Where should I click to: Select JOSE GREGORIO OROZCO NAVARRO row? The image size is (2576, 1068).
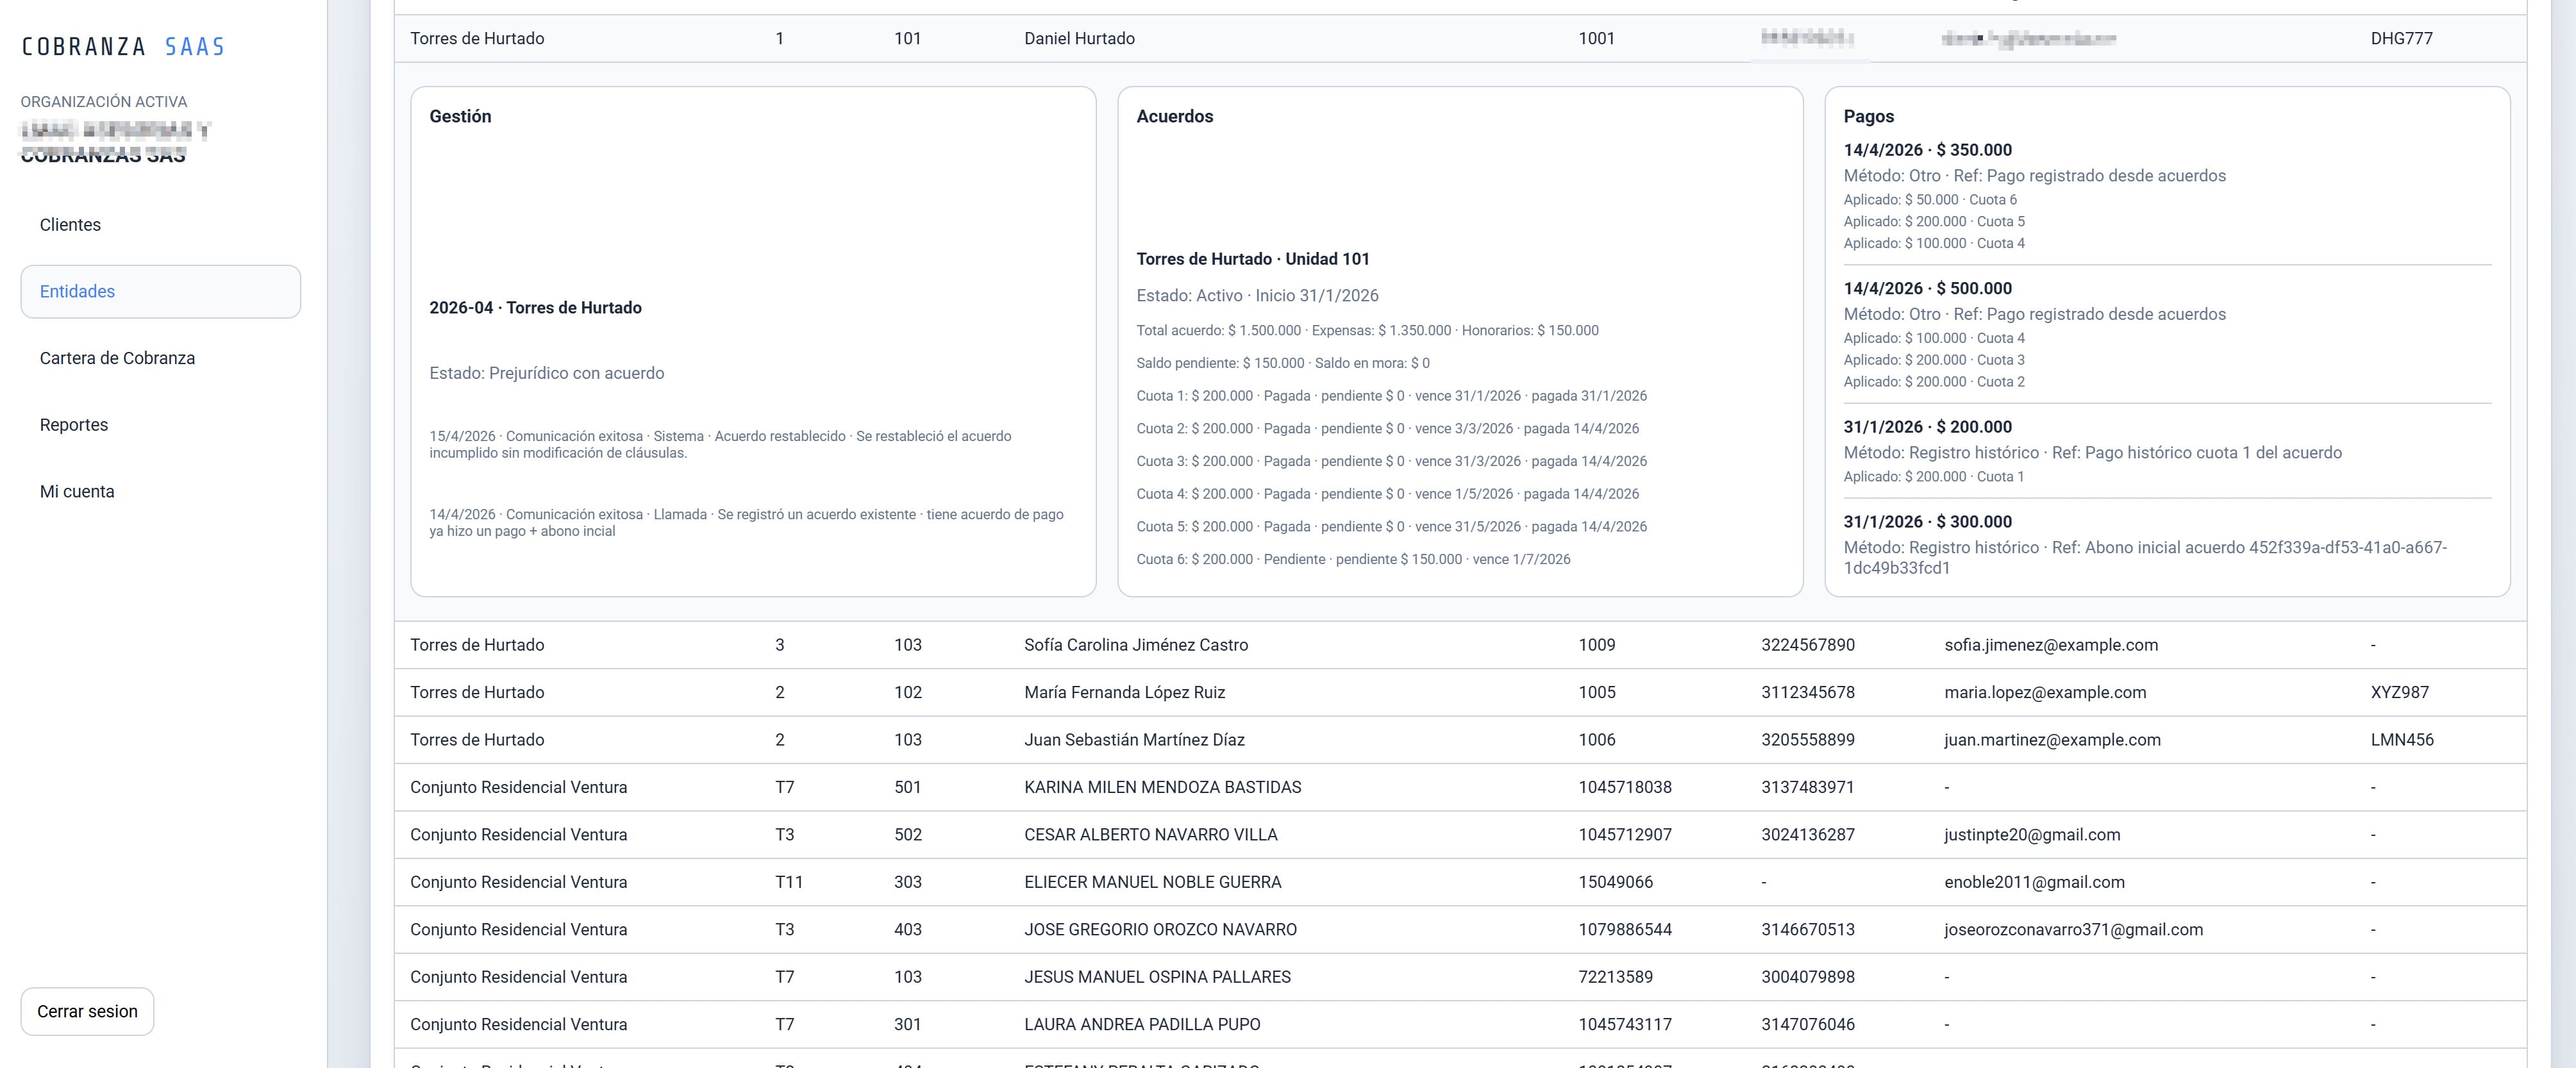tap(1460, 930)
